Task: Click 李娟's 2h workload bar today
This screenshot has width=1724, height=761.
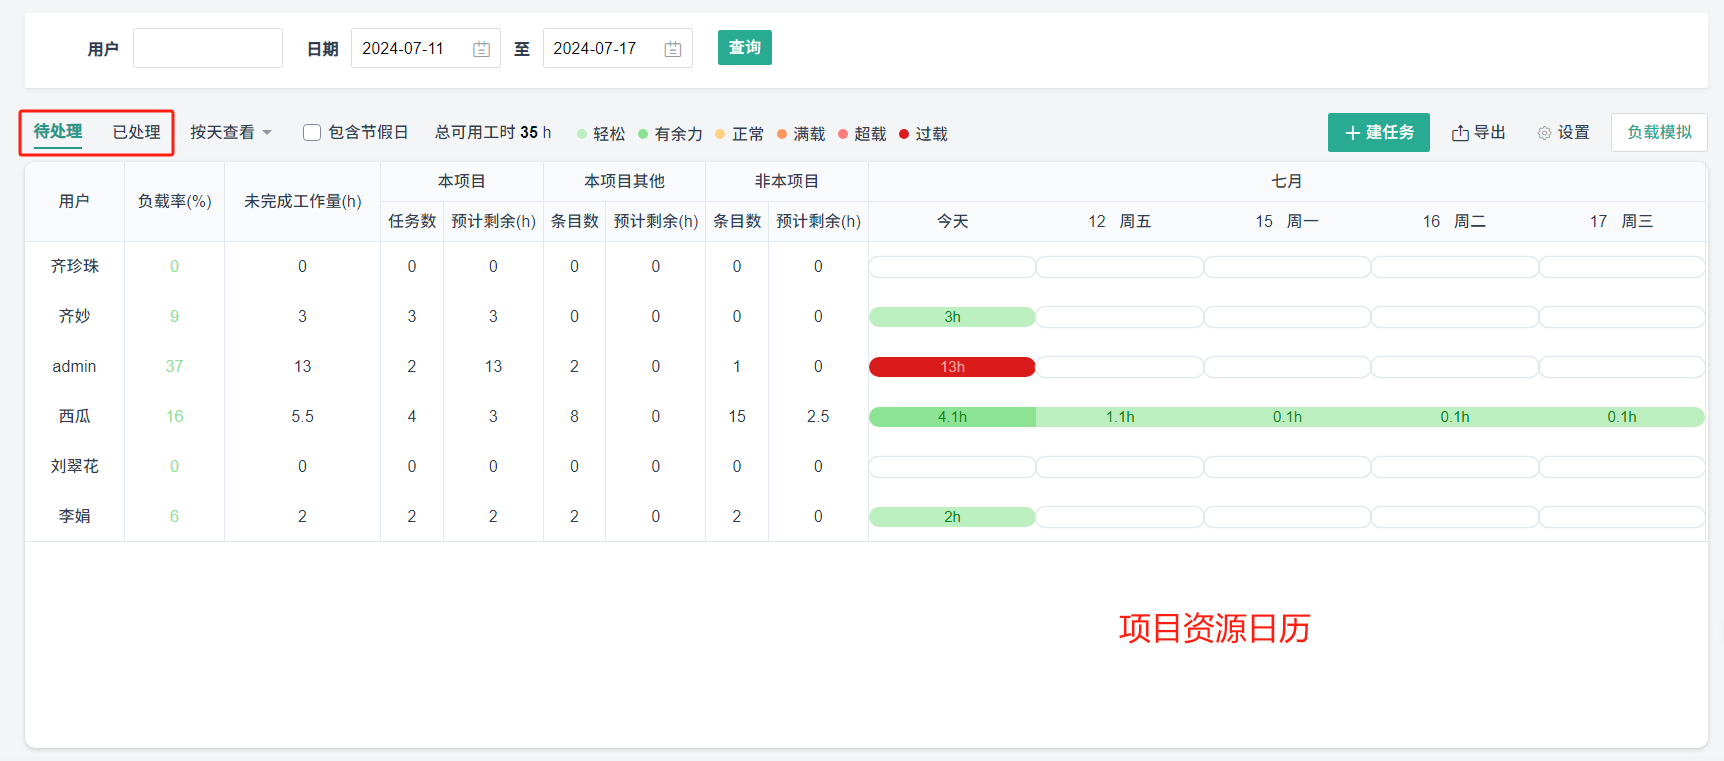Action: (x=952, y=517)
